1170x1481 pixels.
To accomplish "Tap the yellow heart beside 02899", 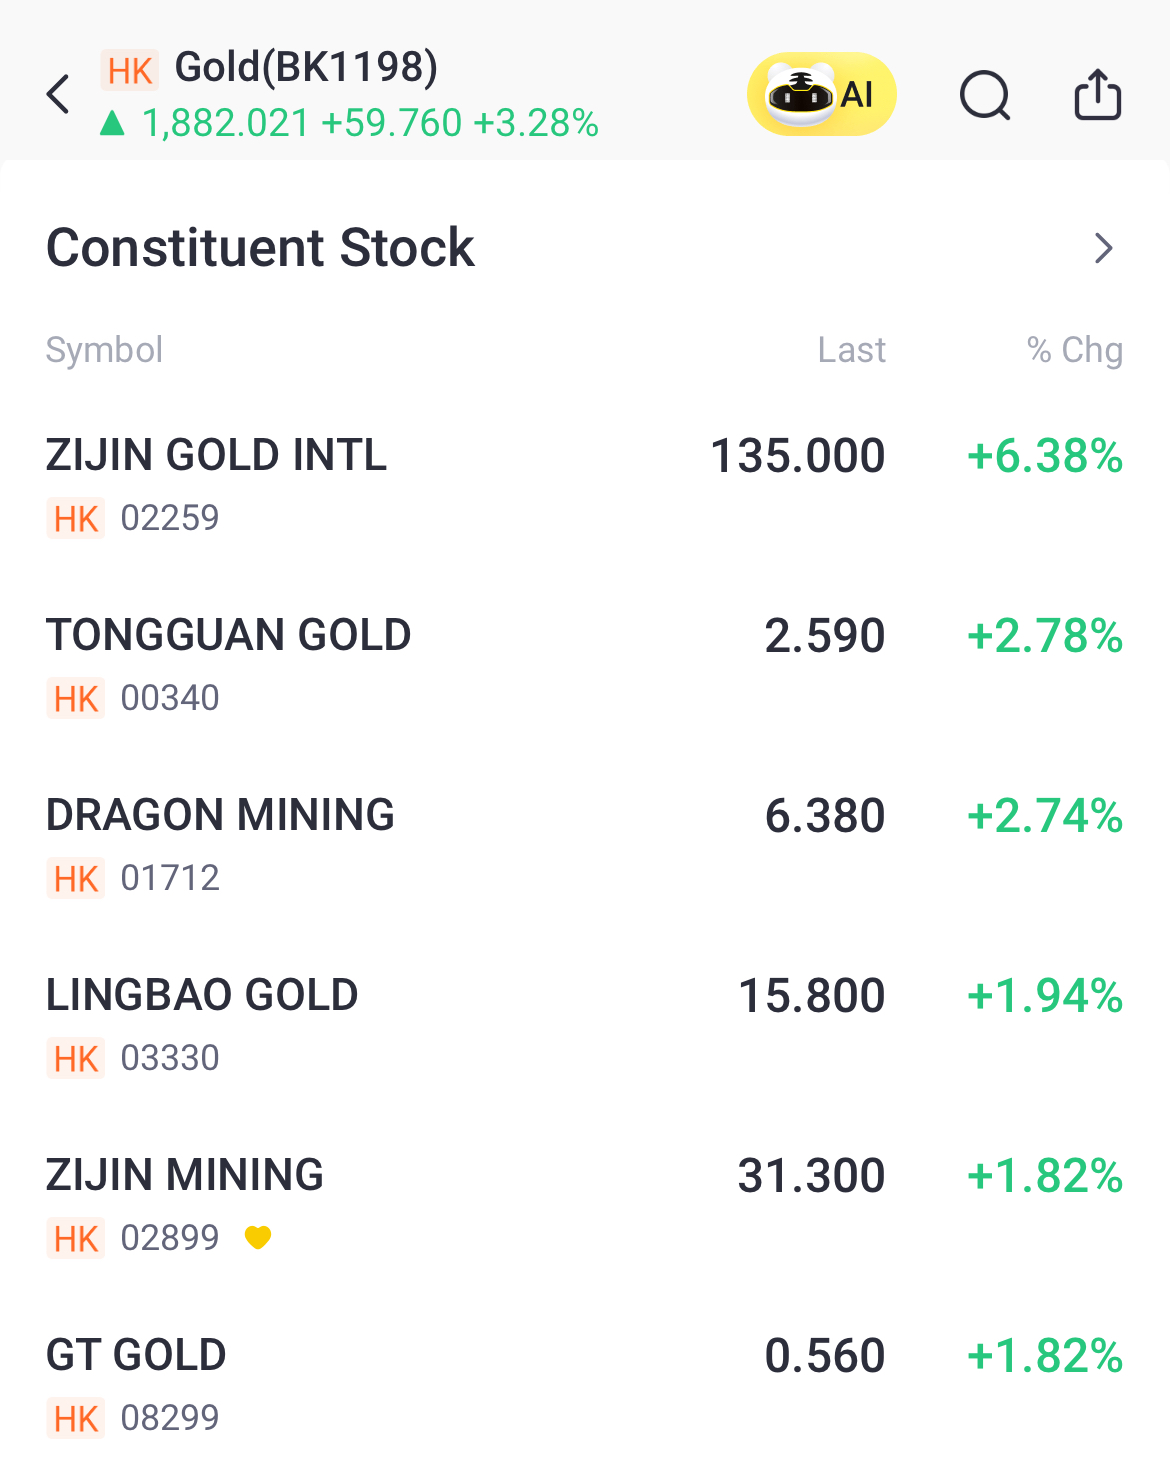I will tap(258, 1238).
